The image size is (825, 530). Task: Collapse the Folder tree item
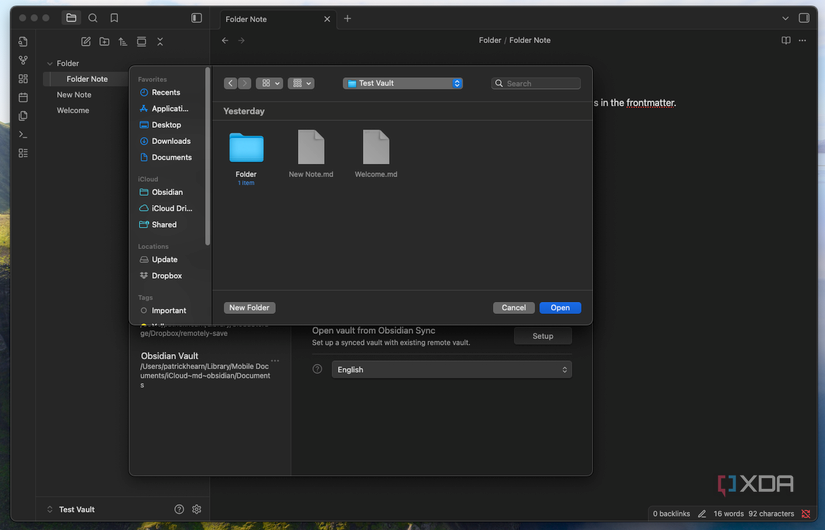(50, 64)
